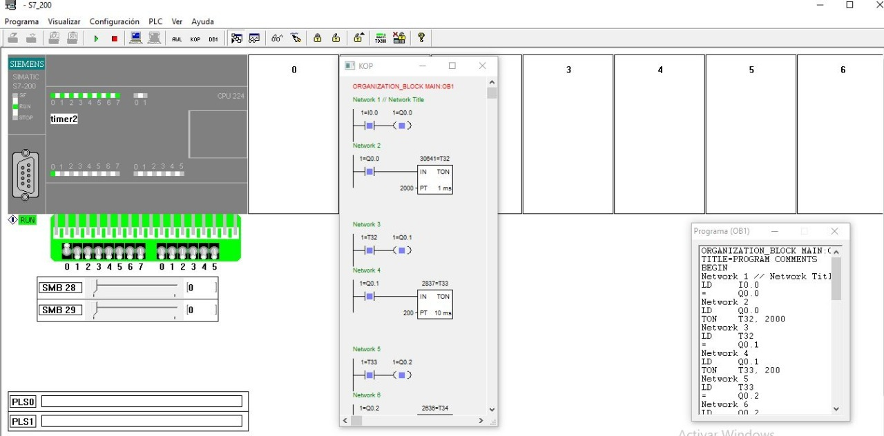Click the 'timer2' program name label on PLC

point(64,120)
